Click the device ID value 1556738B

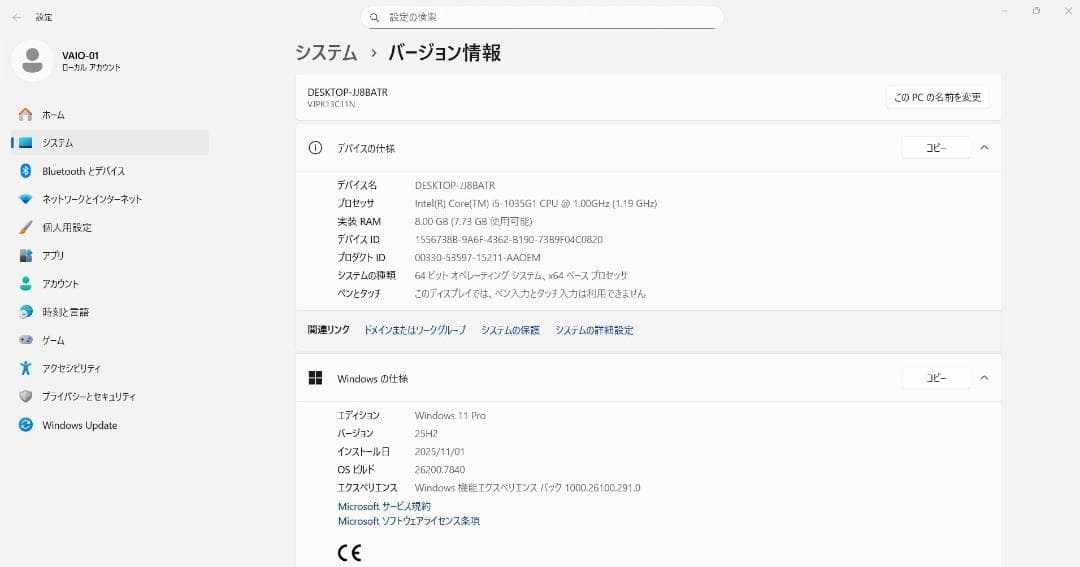click(x=508, y=240)
